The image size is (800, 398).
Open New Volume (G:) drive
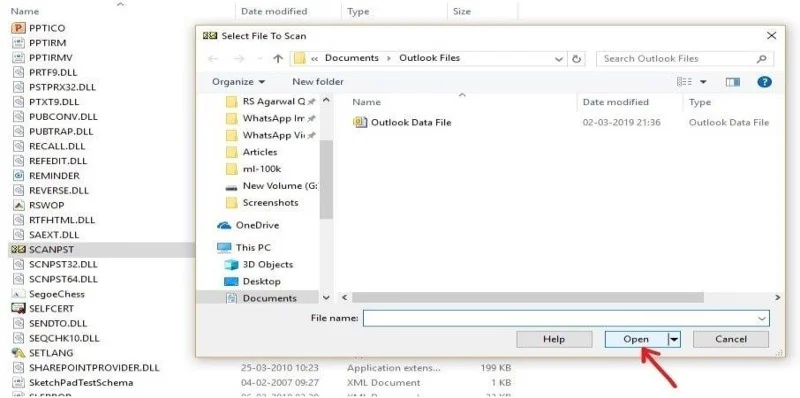click(x=271, y=186)
